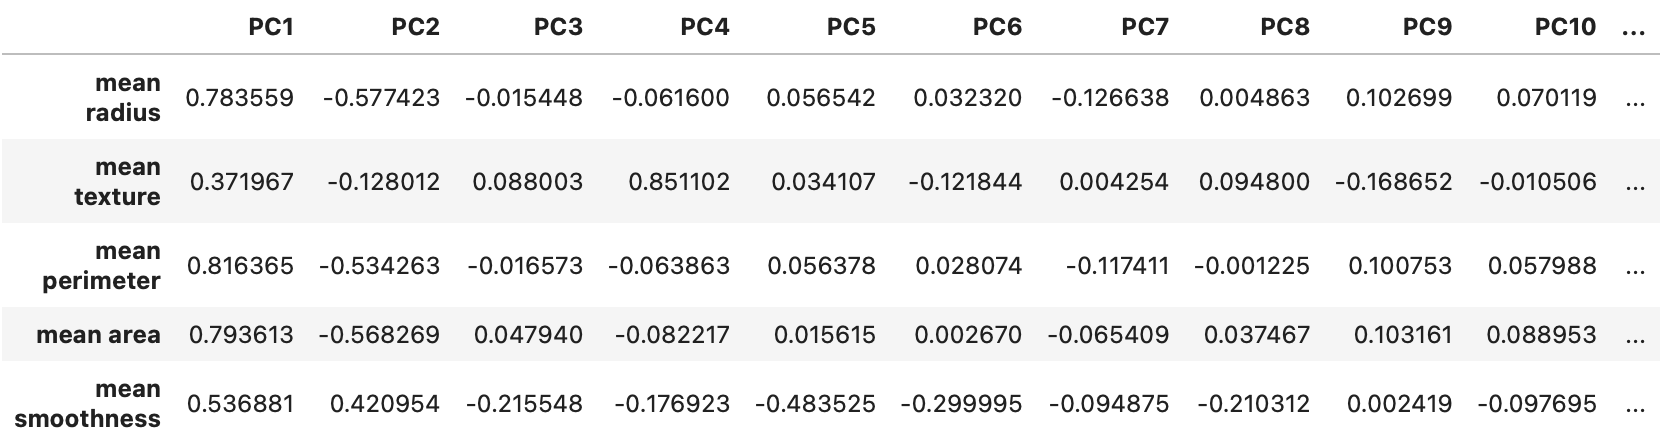Click mean radius PC1 value 0.783559

[x=240, y=98]
